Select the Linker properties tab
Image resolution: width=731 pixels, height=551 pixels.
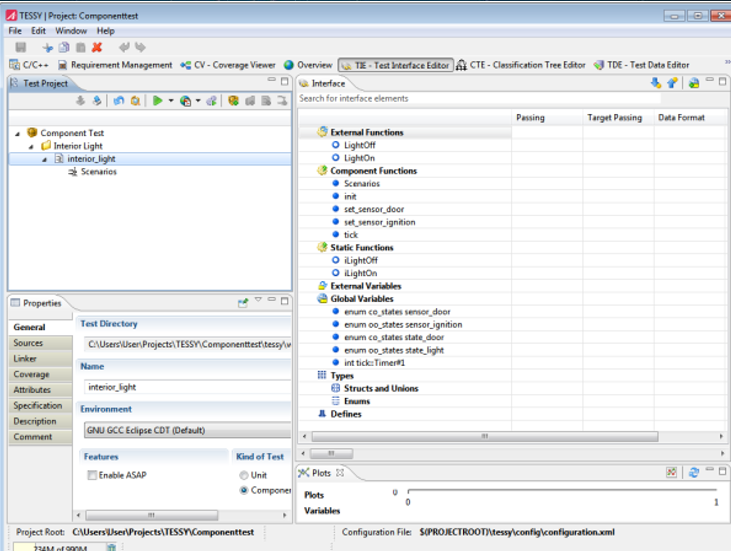40,358
